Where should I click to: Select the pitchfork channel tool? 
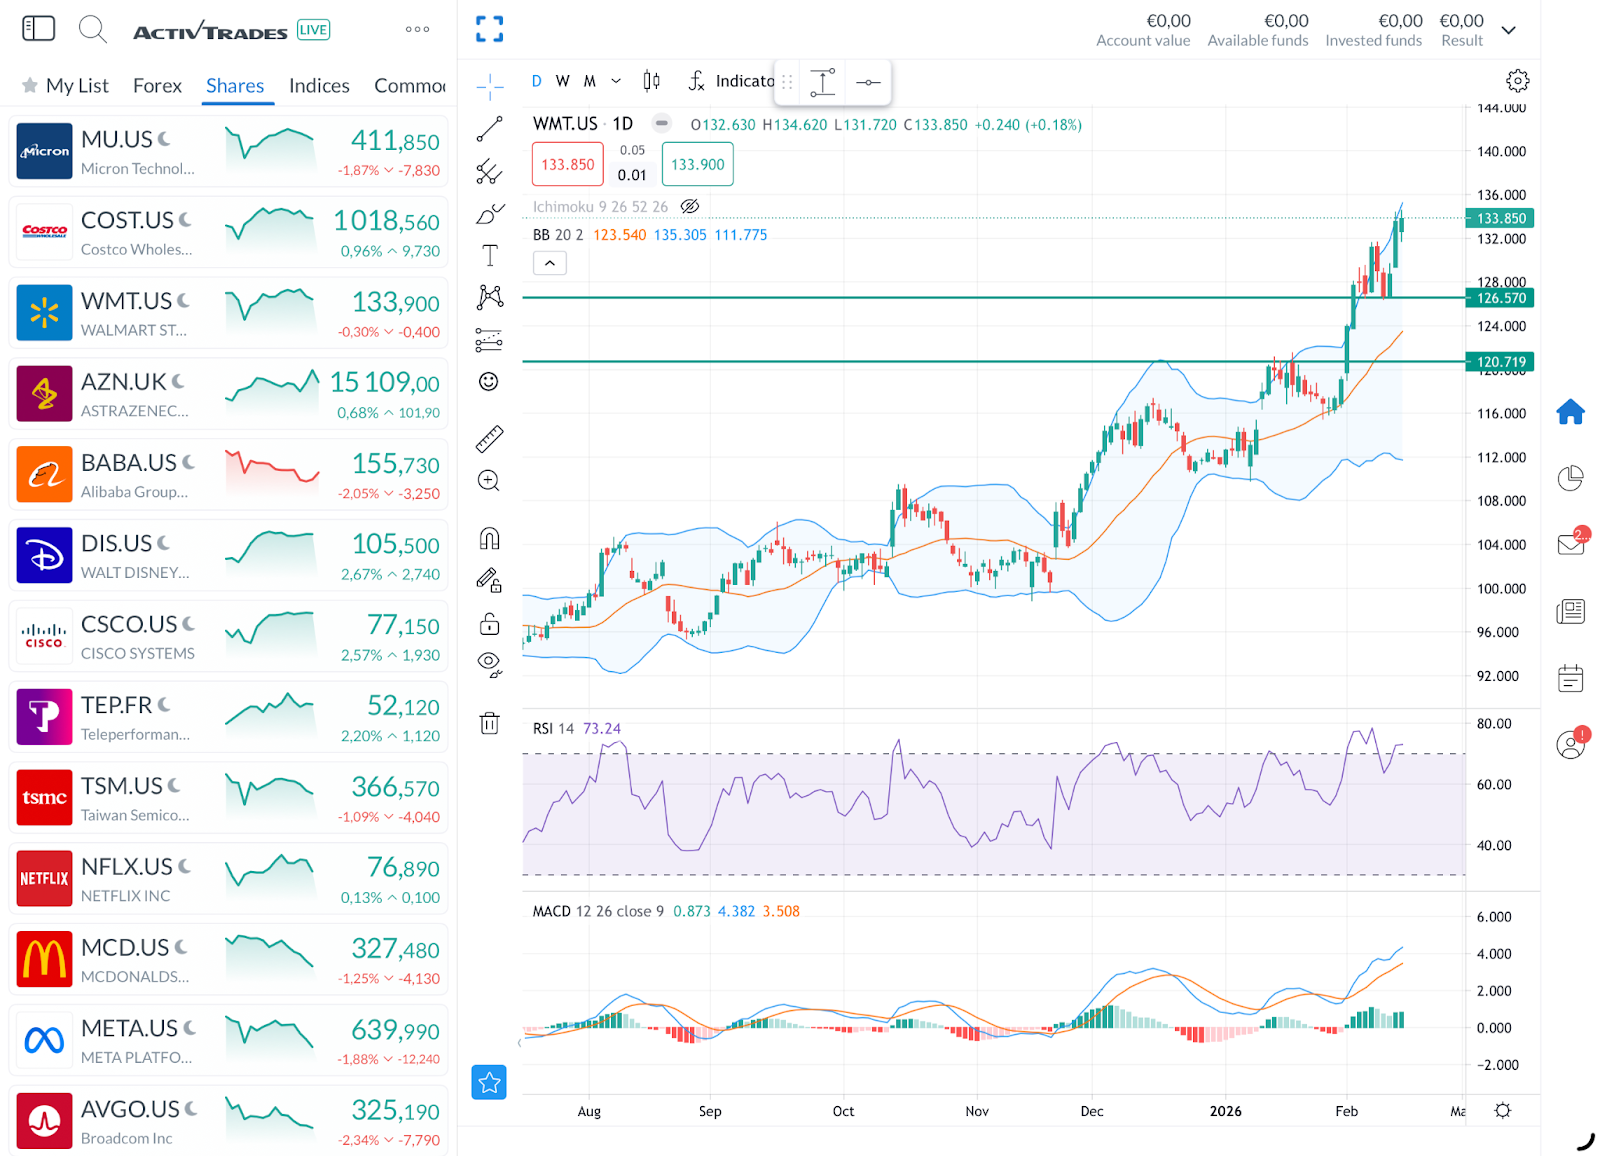tap(489, 171)
